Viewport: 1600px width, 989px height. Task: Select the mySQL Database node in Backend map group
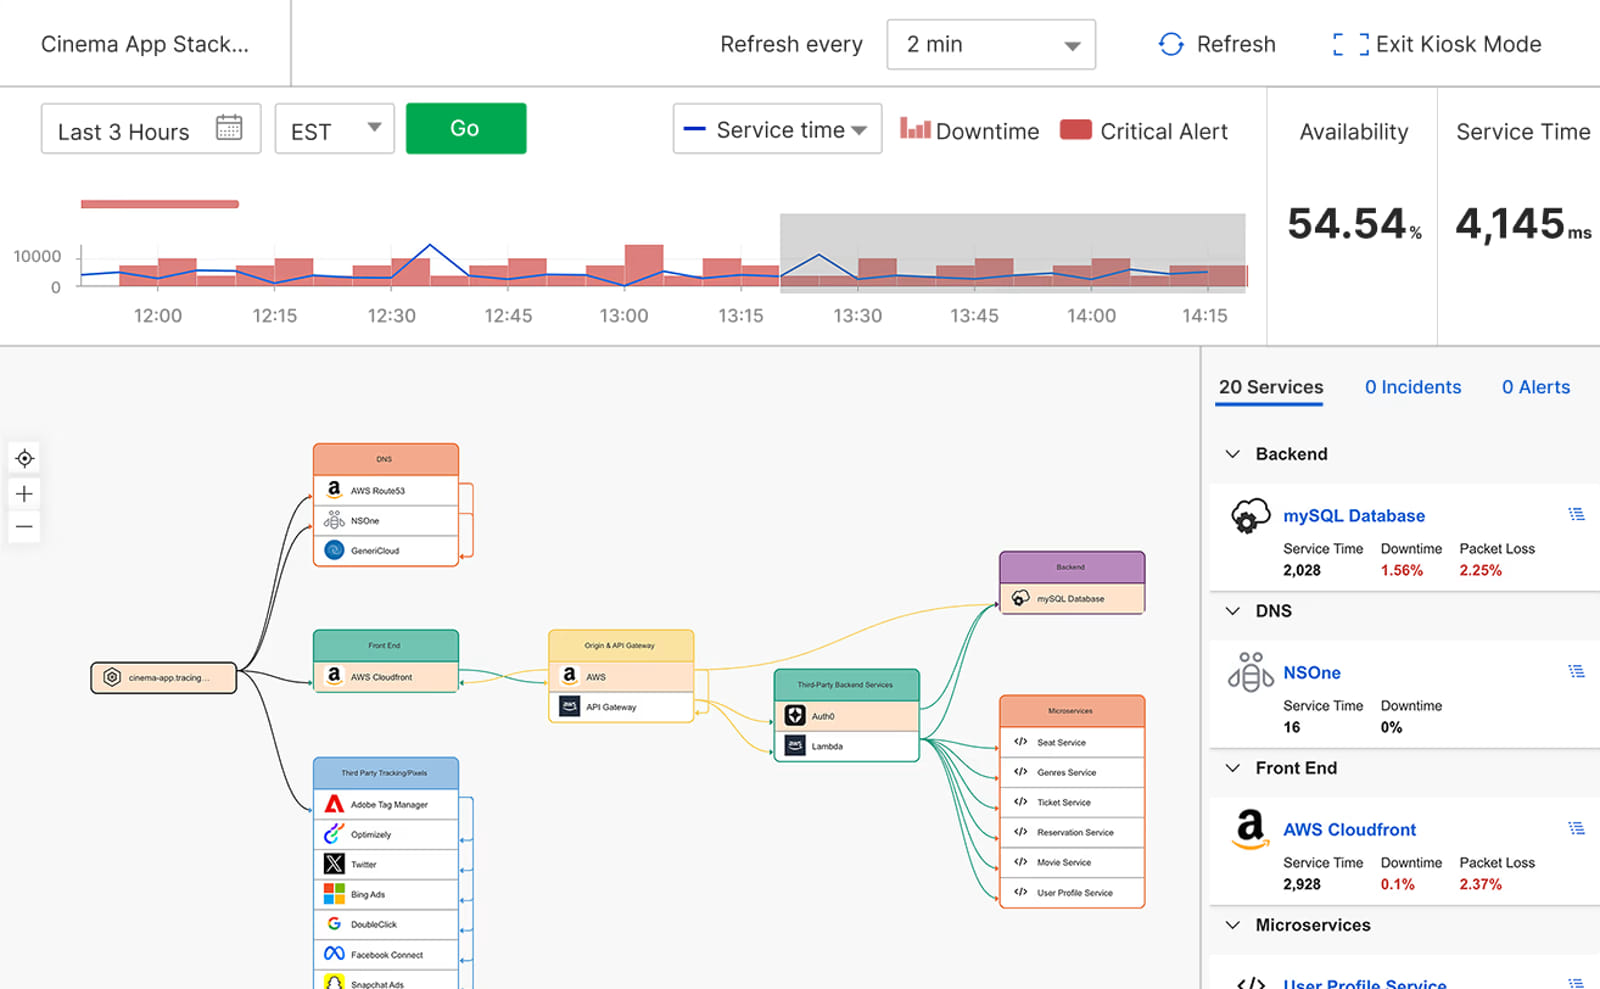click(x=1072, y=599)
